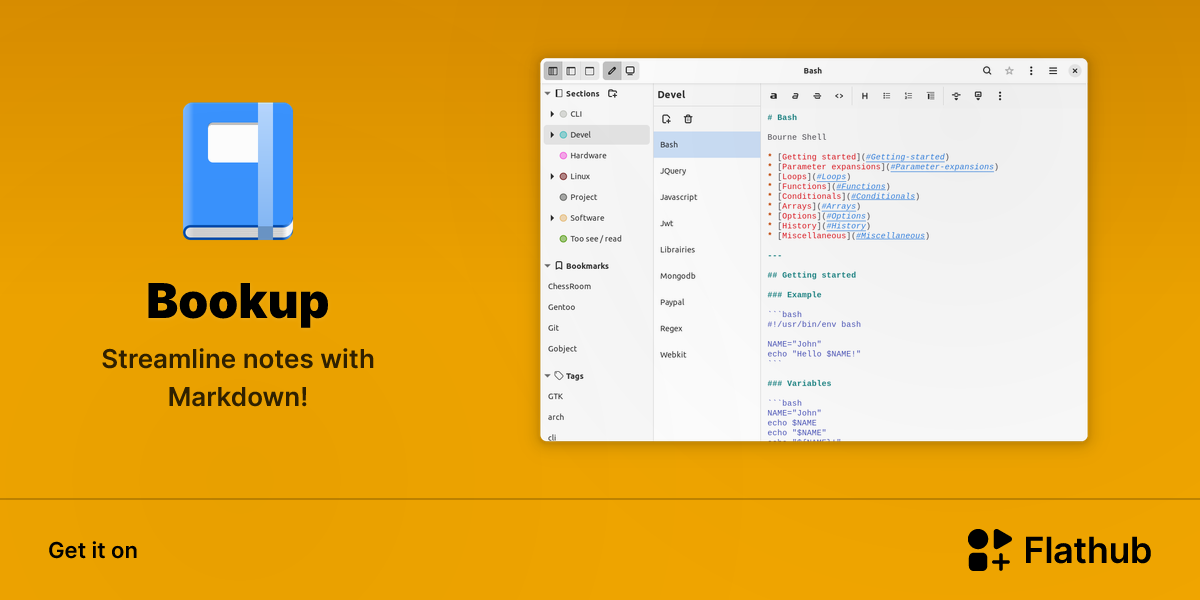
Task: Place cursor on '## Getting started' heading
Action: [812, 275]
